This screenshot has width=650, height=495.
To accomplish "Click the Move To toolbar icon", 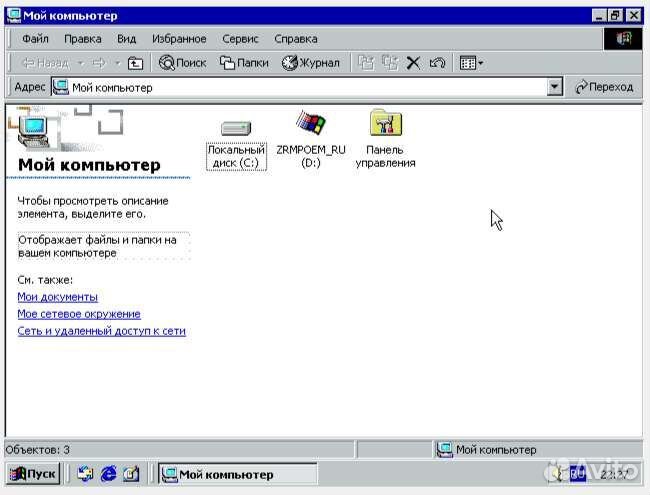I will [x=366, y=63].
